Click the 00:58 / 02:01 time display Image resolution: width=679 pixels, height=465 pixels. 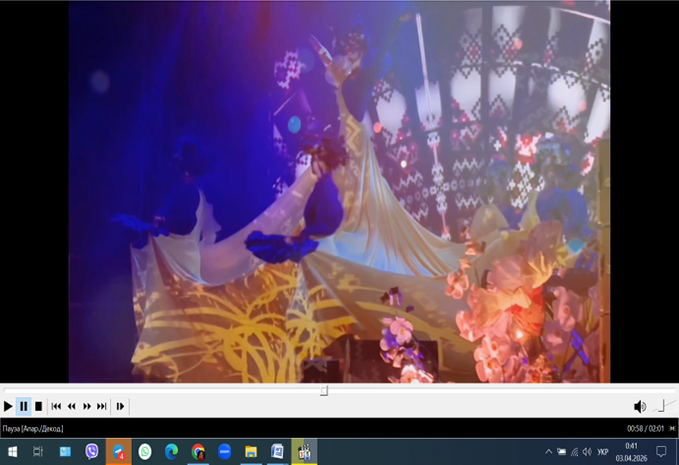click(645, 428)
